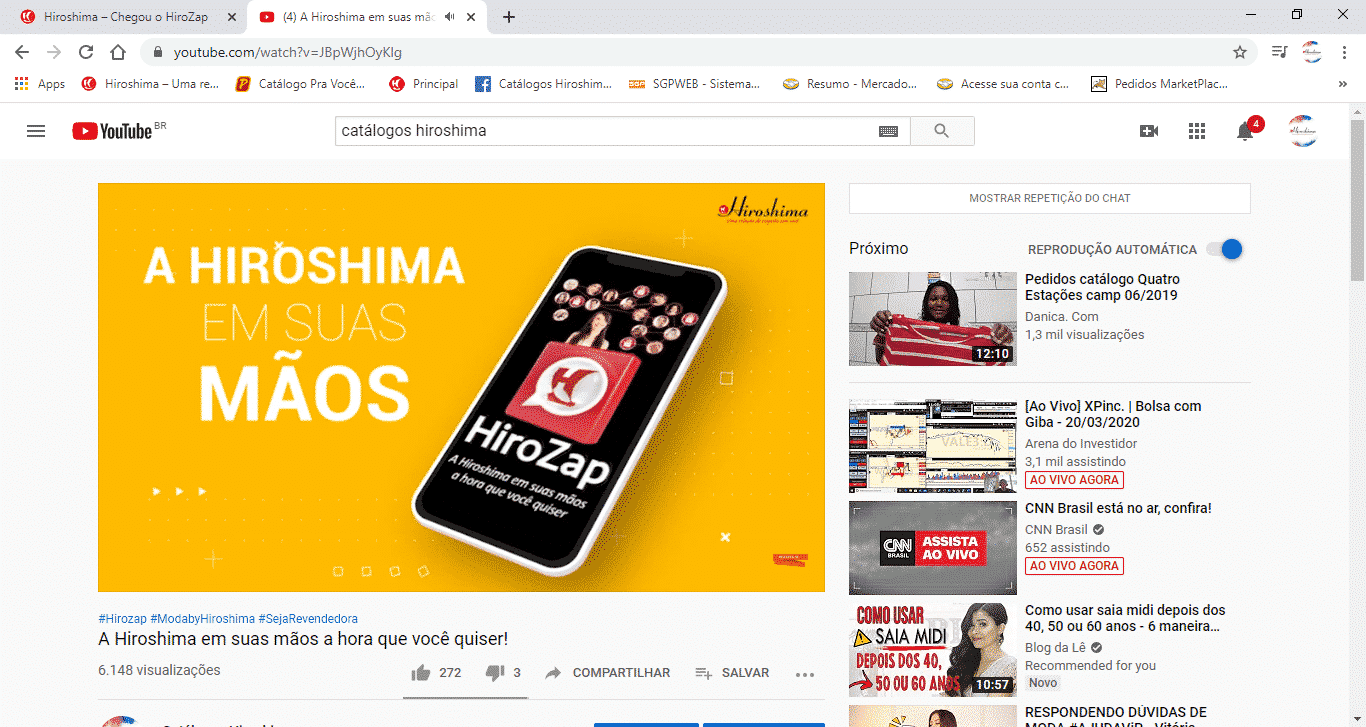The image size is (1366, 727).
Task: Click the address bar URL
Action: point(288,52)
